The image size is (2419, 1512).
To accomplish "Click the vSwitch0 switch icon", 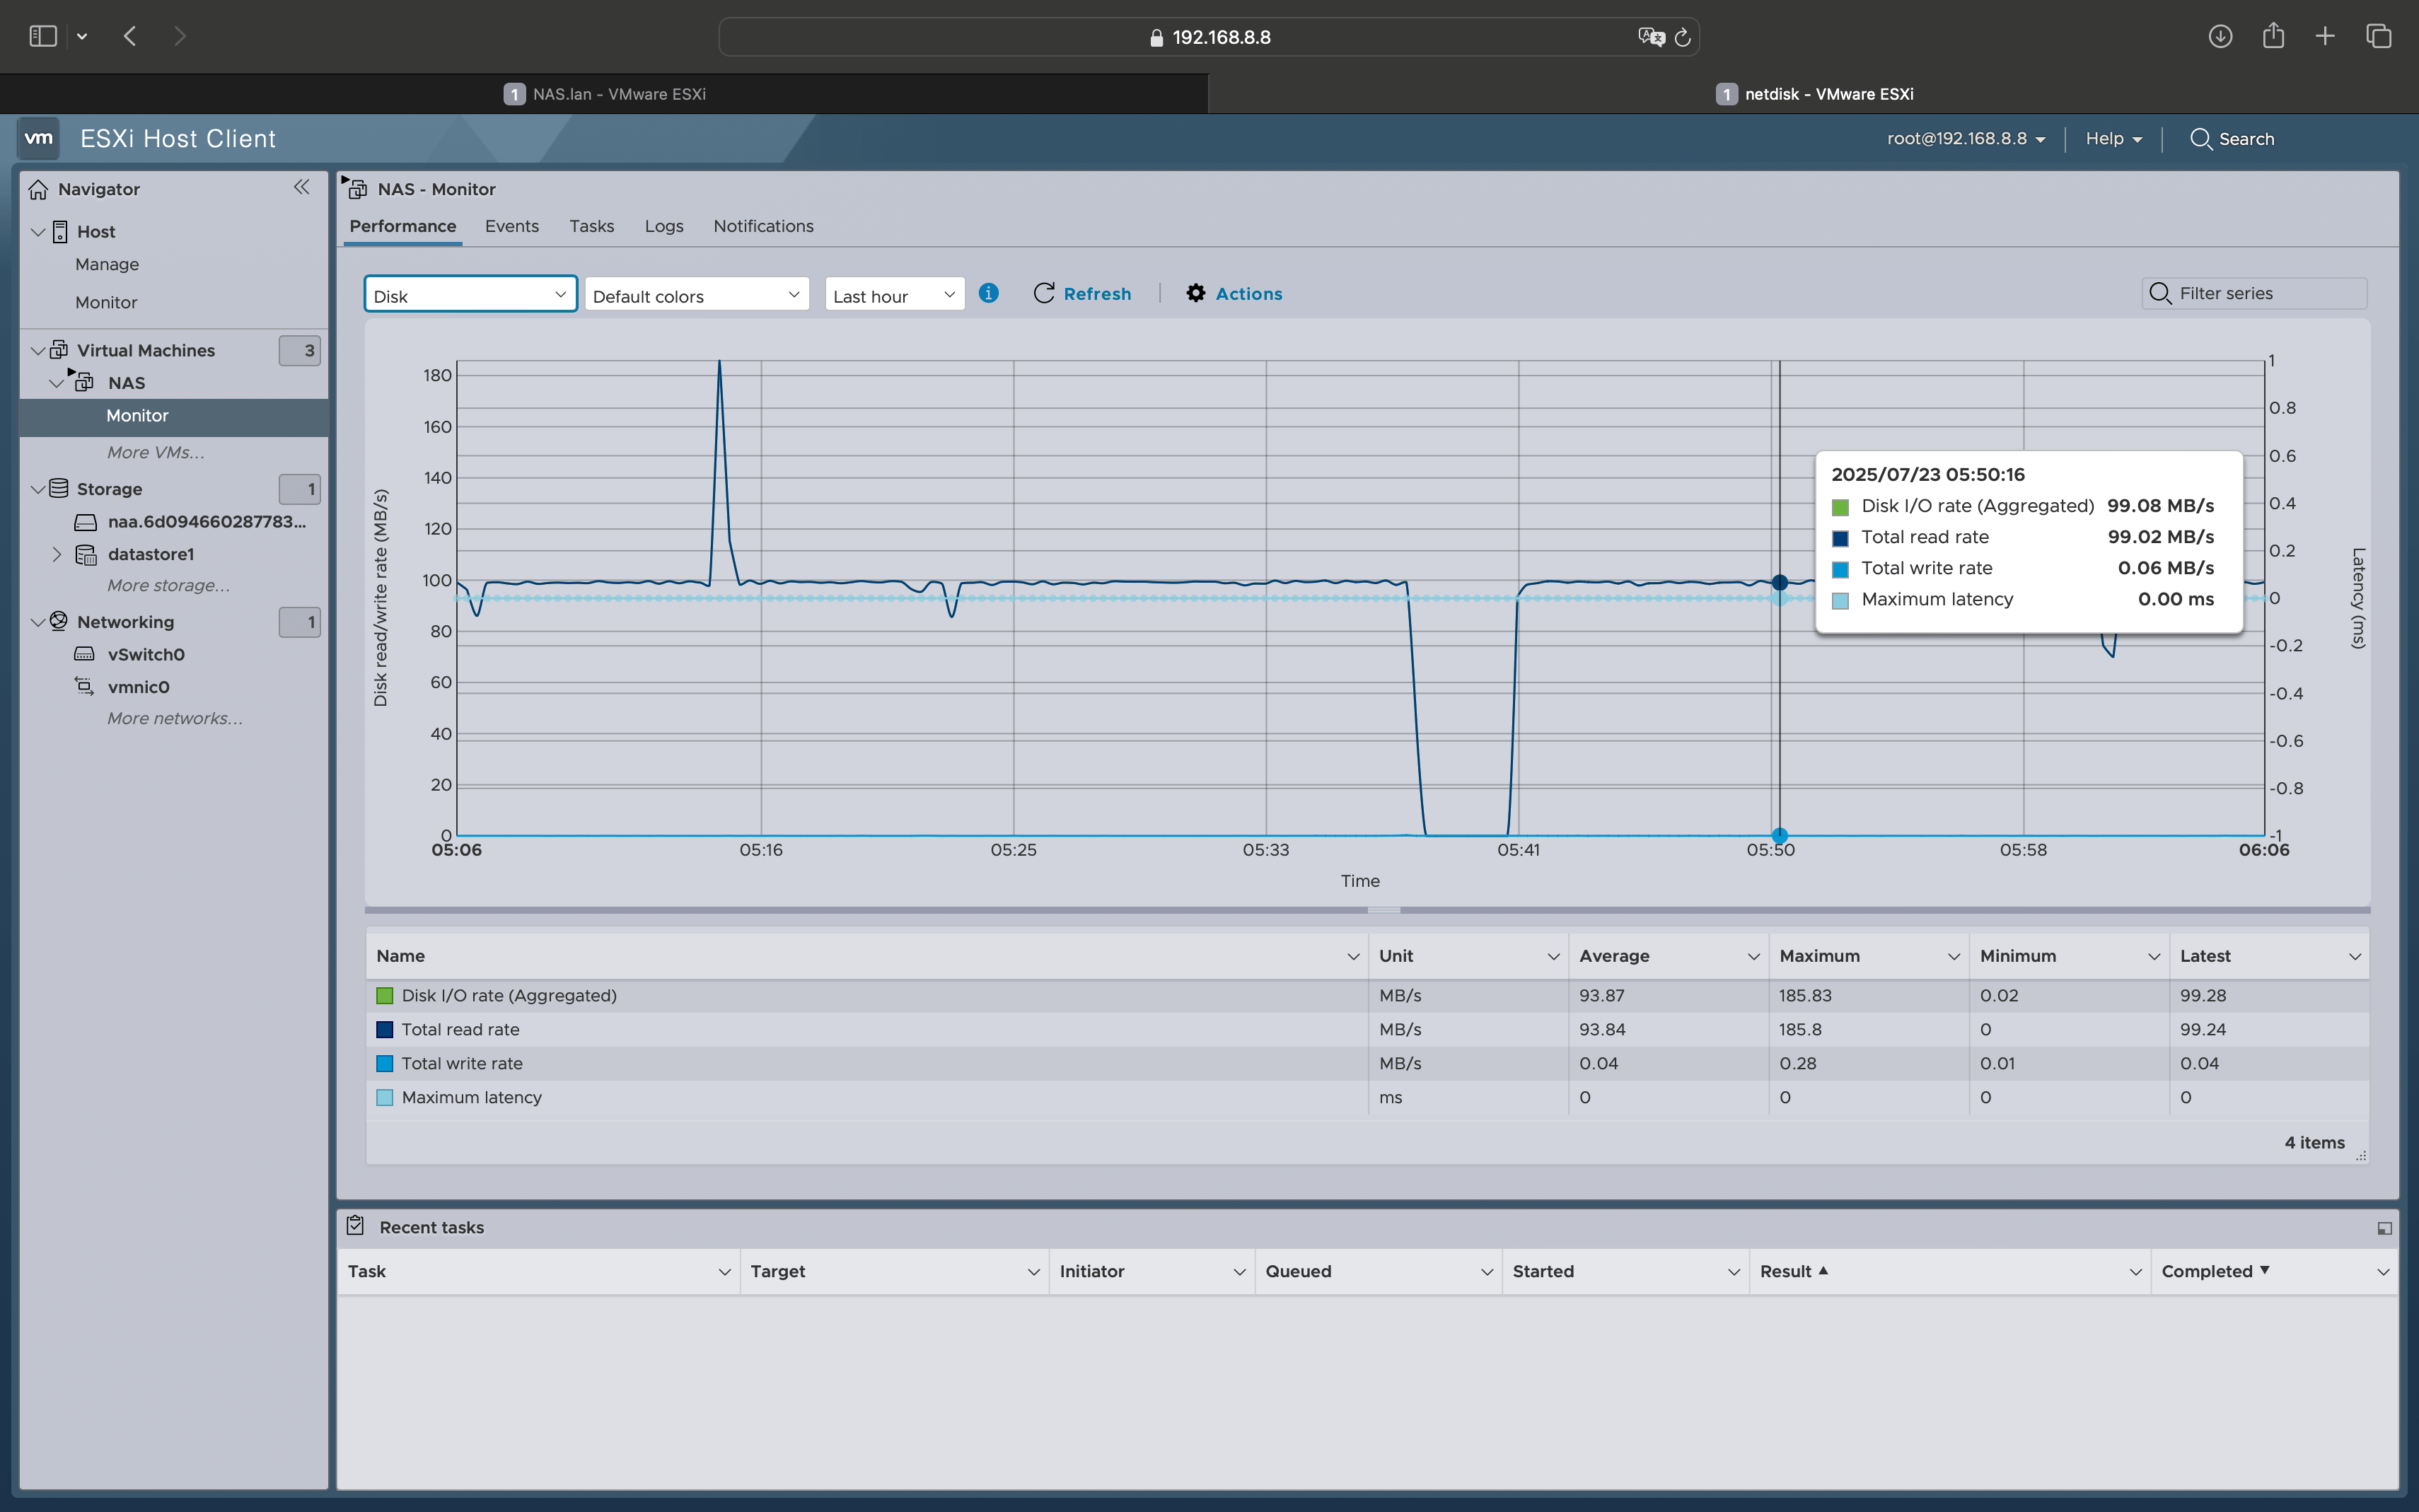I will coord(85,654).
